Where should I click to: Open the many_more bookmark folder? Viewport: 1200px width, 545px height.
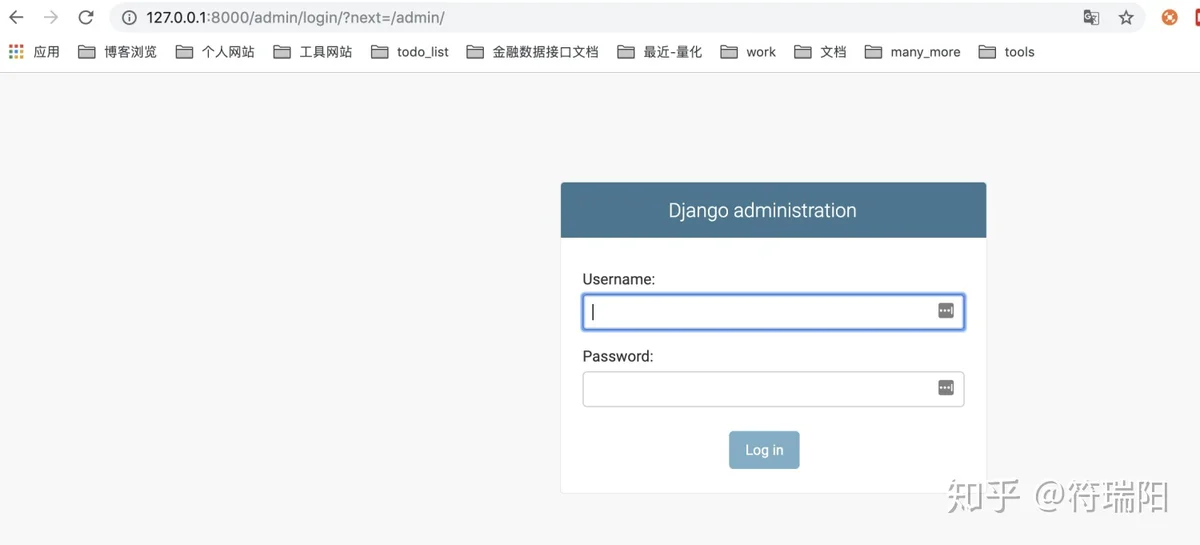(x=913, y=52)
